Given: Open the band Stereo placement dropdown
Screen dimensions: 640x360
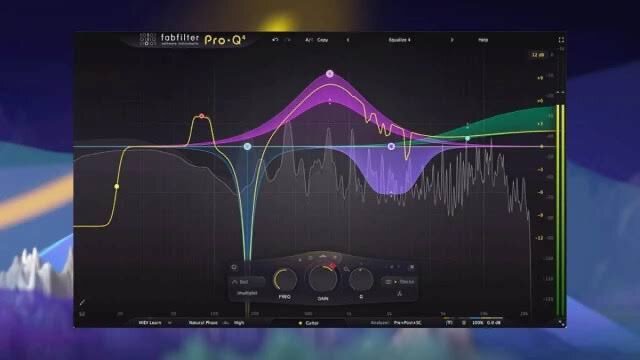Looking at the screenshot, I should 399,282.
